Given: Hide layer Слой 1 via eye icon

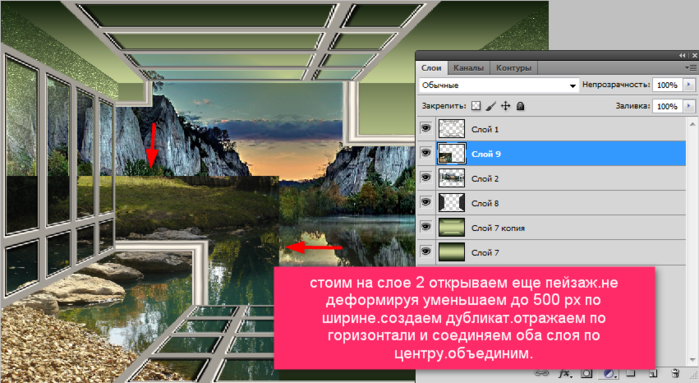Looking at the screenshot, I should pos(426,129).
